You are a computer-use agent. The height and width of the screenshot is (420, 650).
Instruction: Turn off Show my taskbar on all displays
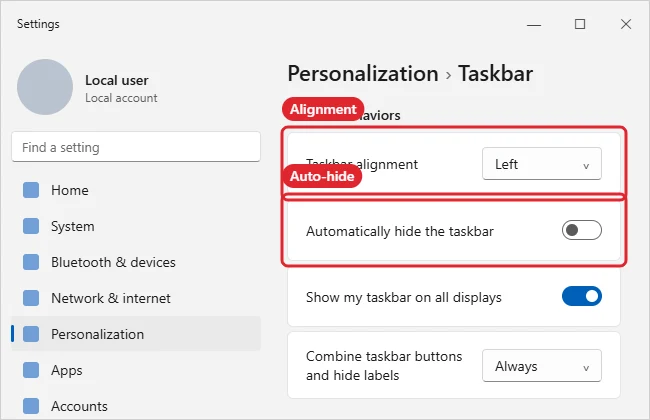tap(582, 296)
